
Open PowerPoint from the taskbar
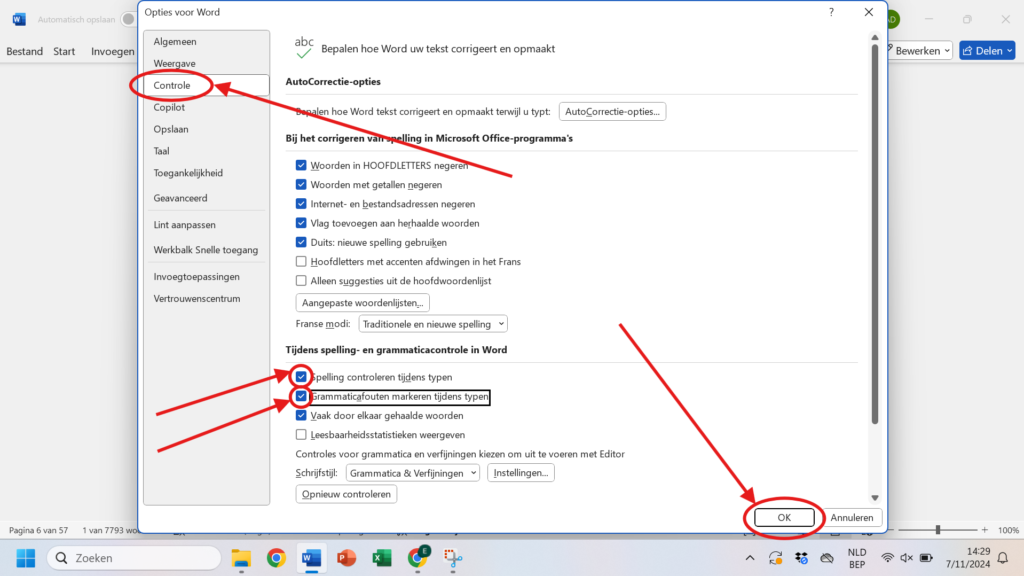346,557
